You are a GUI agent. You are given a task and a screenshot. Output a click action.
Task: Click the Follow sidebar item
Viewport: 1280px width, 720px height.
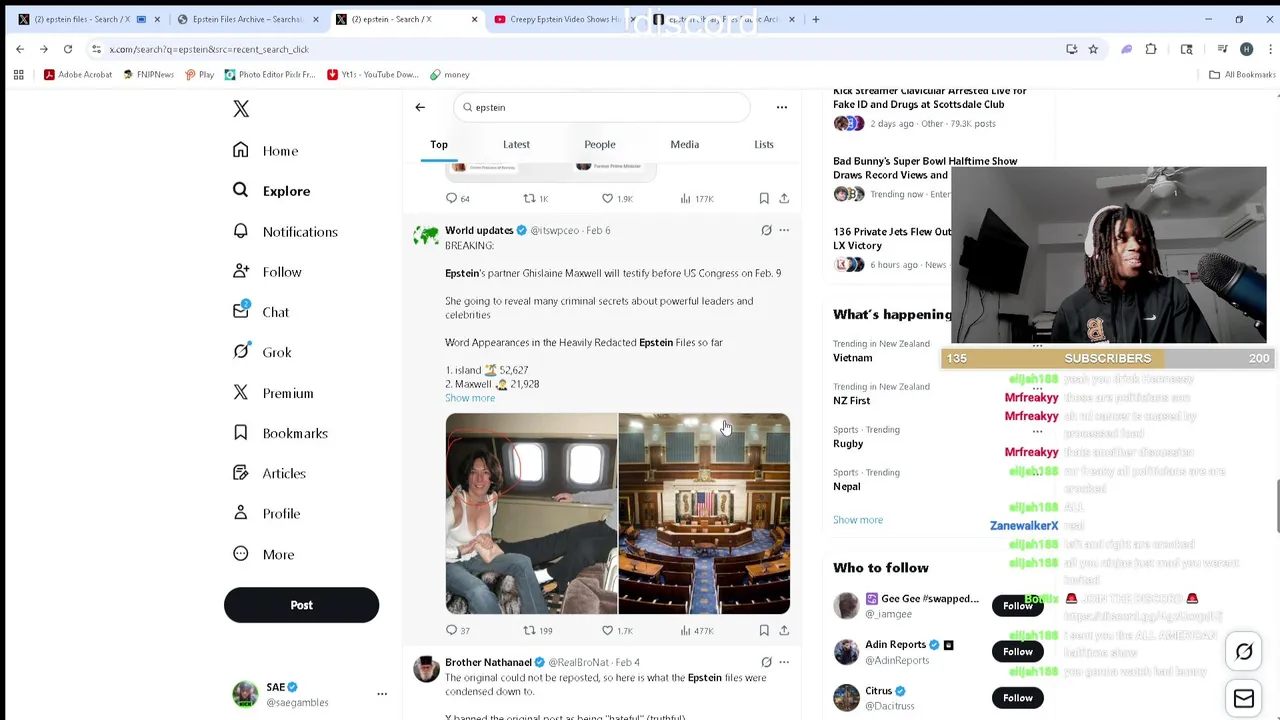tap(267, 272)
